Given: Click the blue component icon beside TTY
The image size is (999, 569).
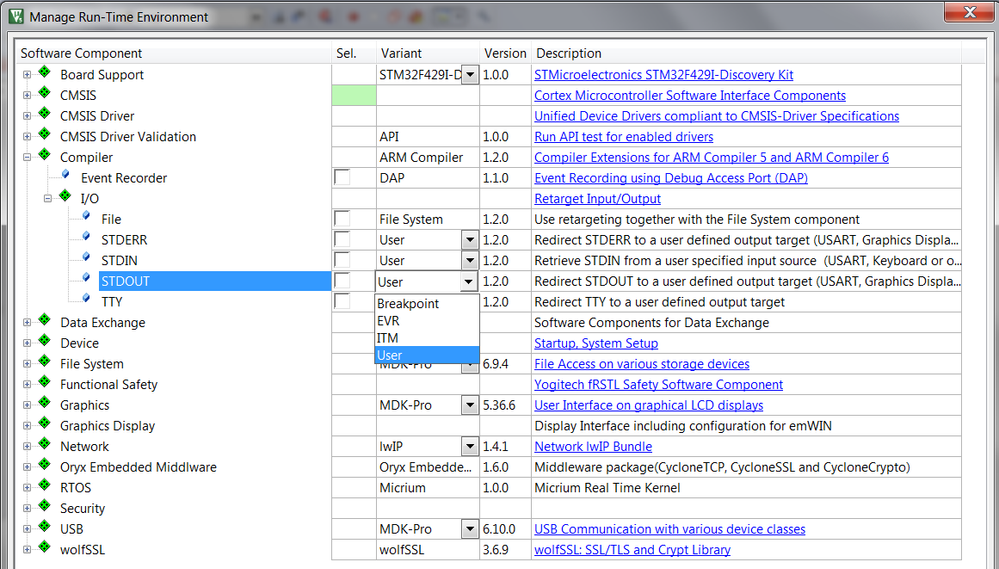Looking at the screenshot, I should tap(86, 299).
